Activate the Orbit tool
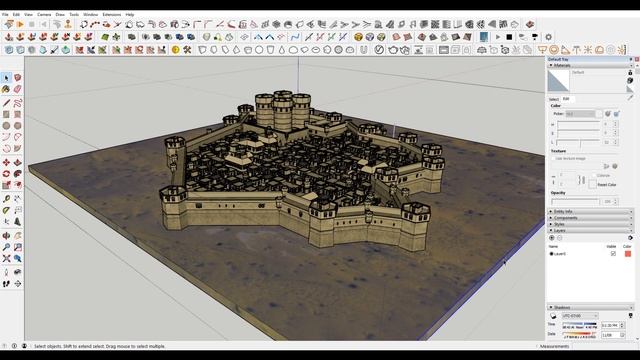This screenshot has height=360, width=640. [x=6, y=236]
